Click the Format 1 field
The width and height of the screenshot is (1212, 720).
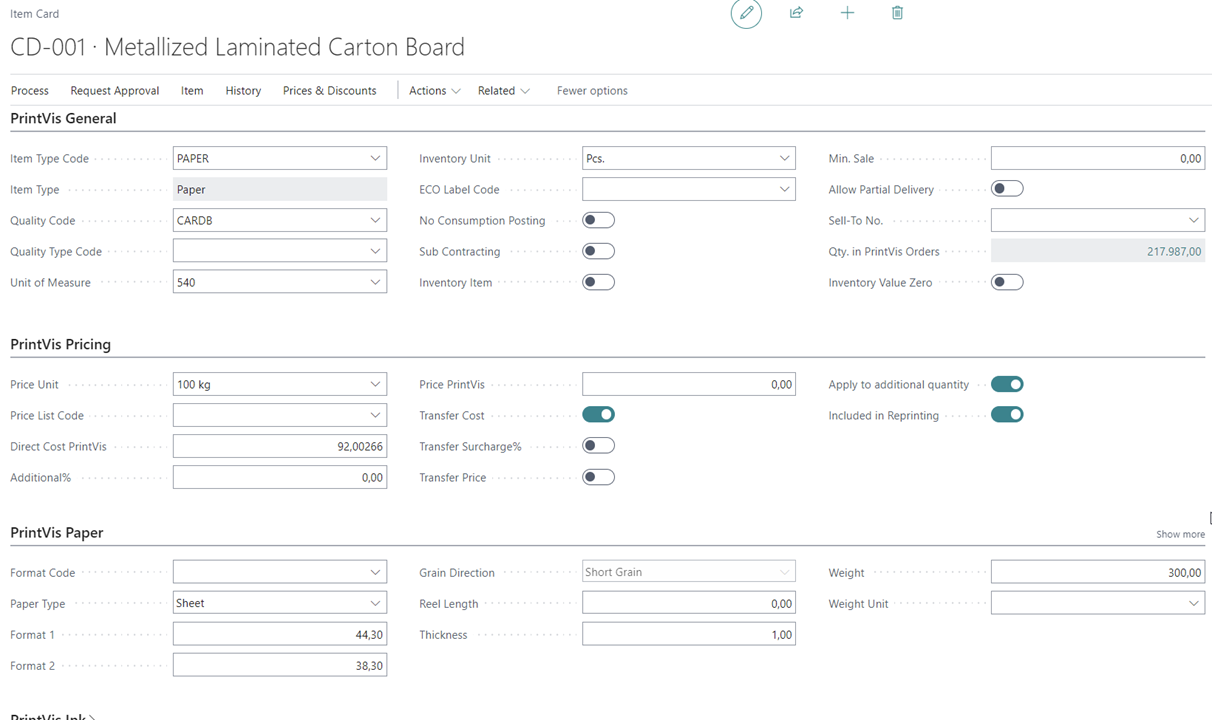[x=280, y=634]
